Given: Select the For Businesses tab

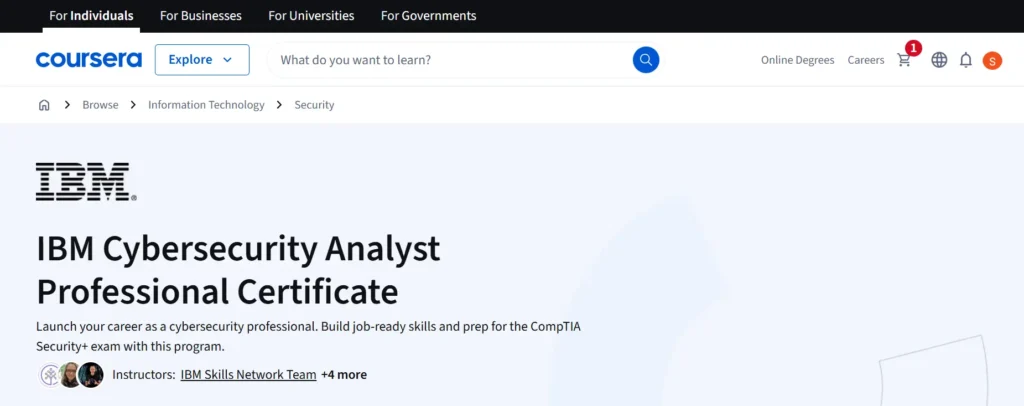Looking at the screenshot, I should pos(200,16).
